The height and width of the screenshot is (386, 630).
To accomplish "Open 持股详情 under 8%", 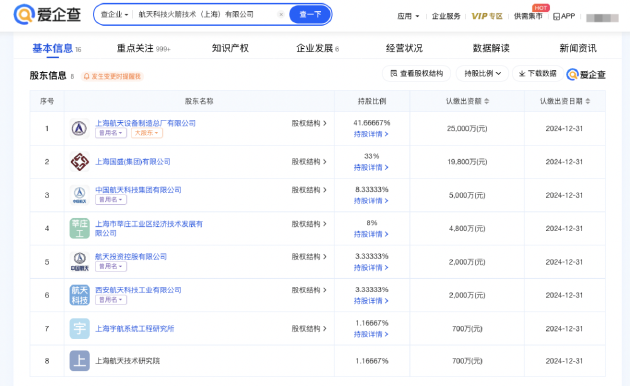I will pyautogui.click(x=371, y=234).
